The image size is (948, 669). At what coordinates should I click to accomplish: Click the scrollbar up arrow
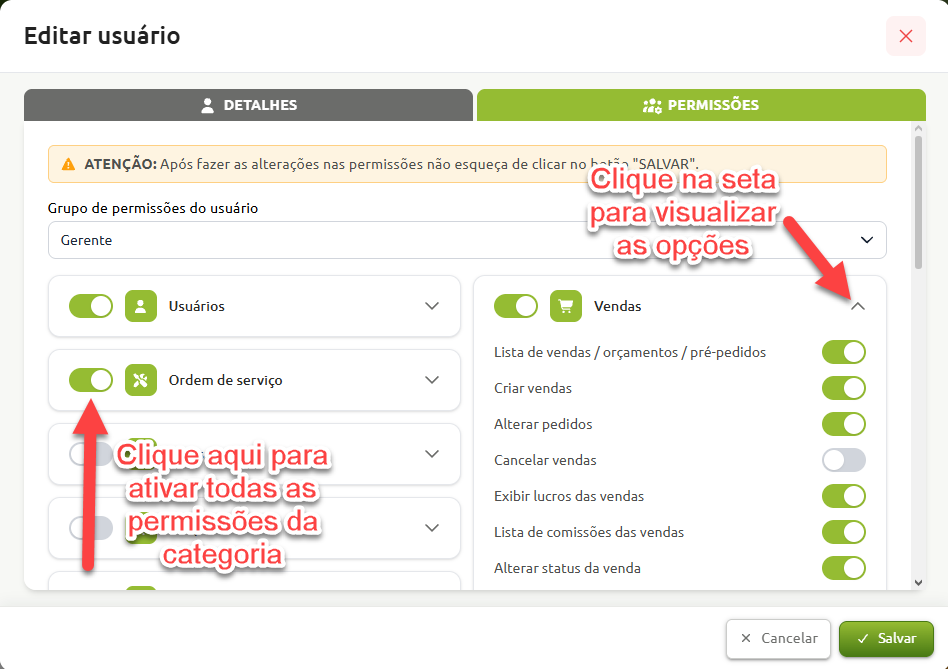[918, 128]
